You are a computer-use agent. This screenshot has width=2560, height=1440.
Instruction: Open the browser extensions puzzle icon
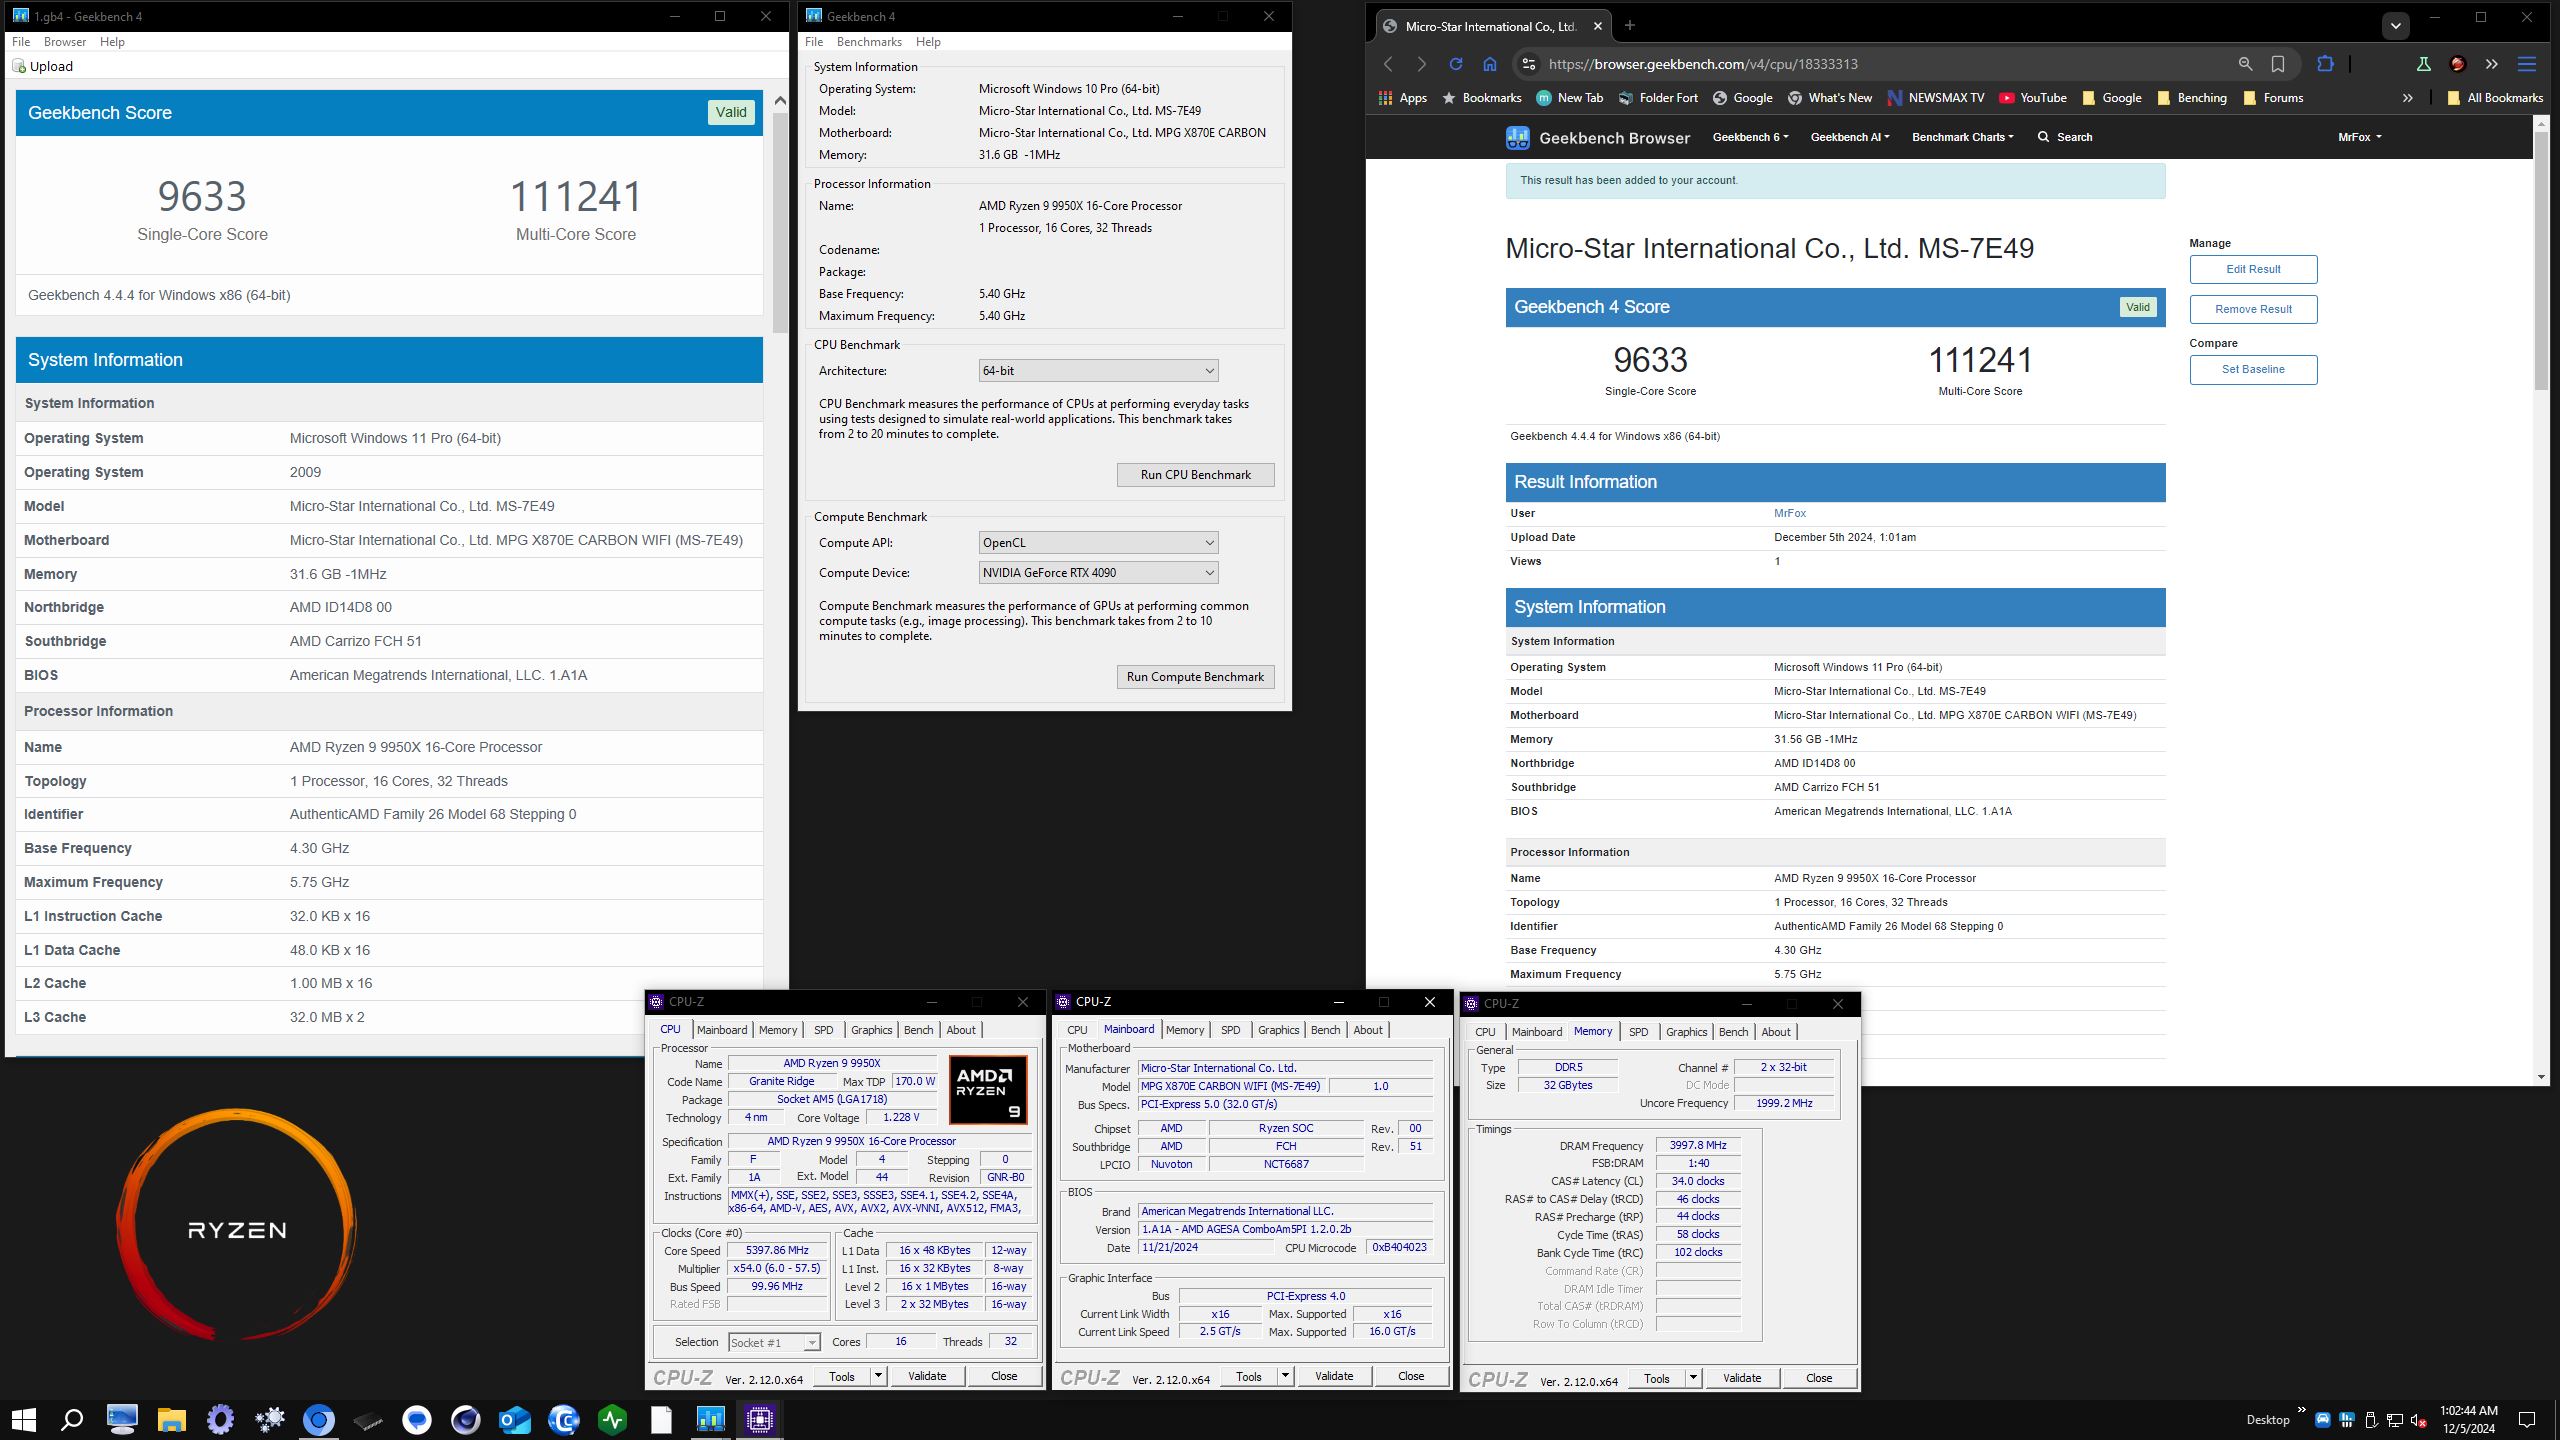[x=2325, y=64]
